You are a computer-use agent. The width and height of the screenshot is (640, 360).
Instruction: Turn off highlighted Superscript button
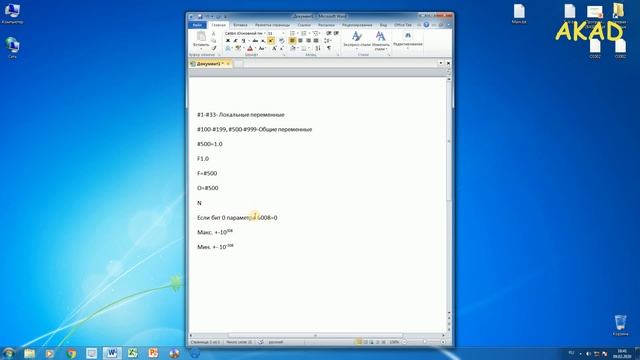click(x=271, y=40)
